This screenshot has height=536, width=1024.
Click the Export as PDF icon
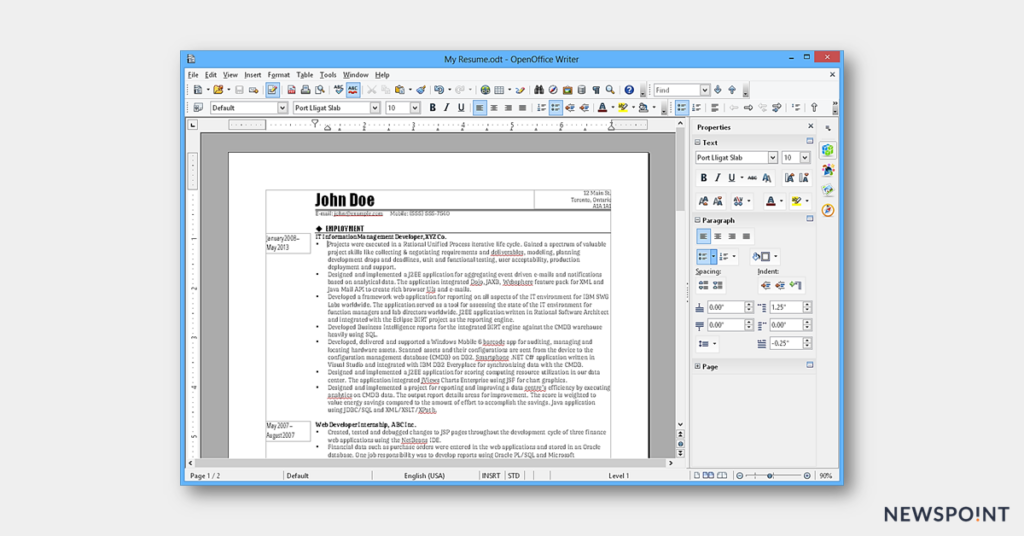pos(291,90)
